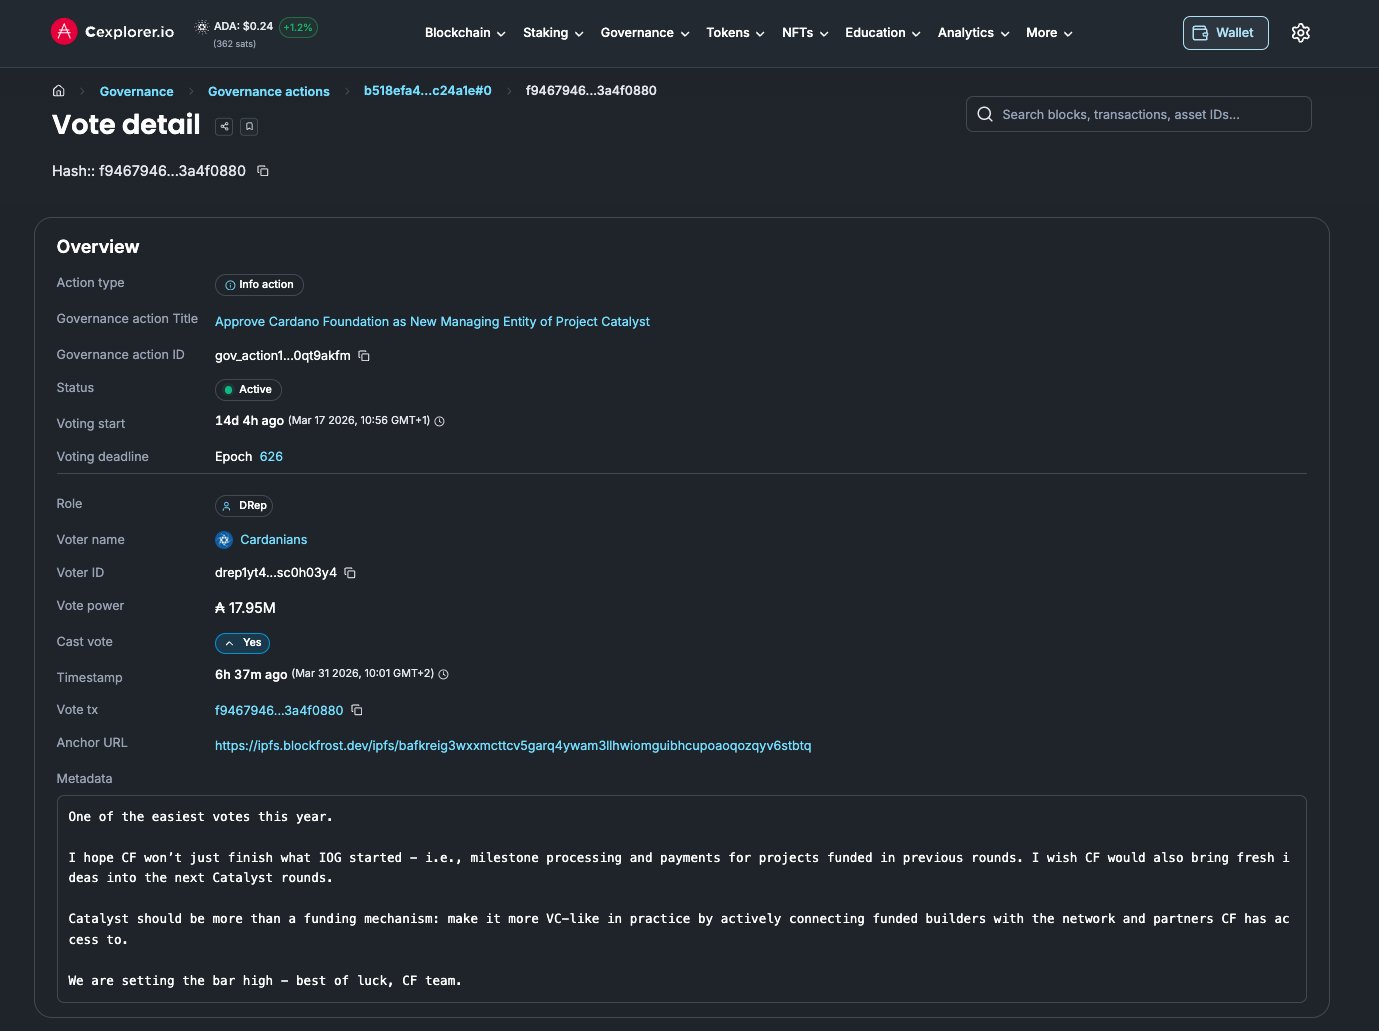This screenshot has height=1031, width=1379.
Task: Open the Cardanians voter link
Action: 273,540
